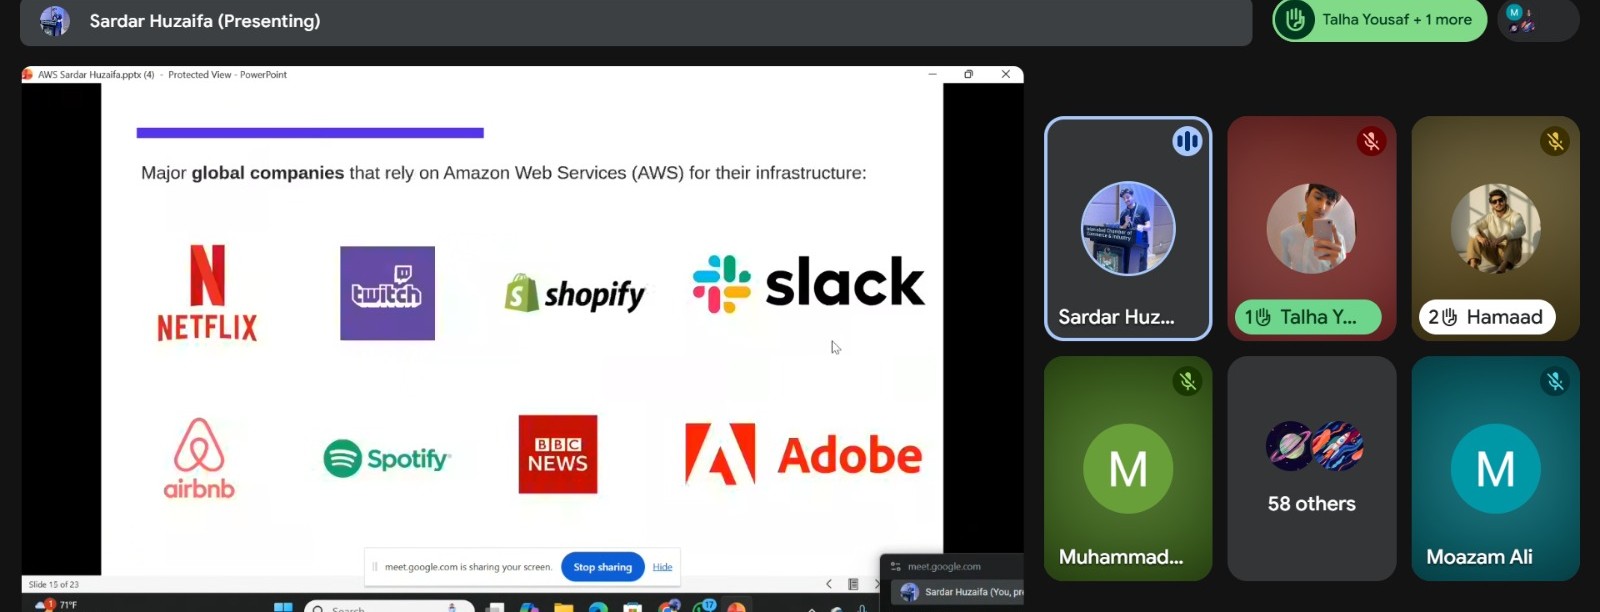Restore the PowerPoint window size

point(968,74)
